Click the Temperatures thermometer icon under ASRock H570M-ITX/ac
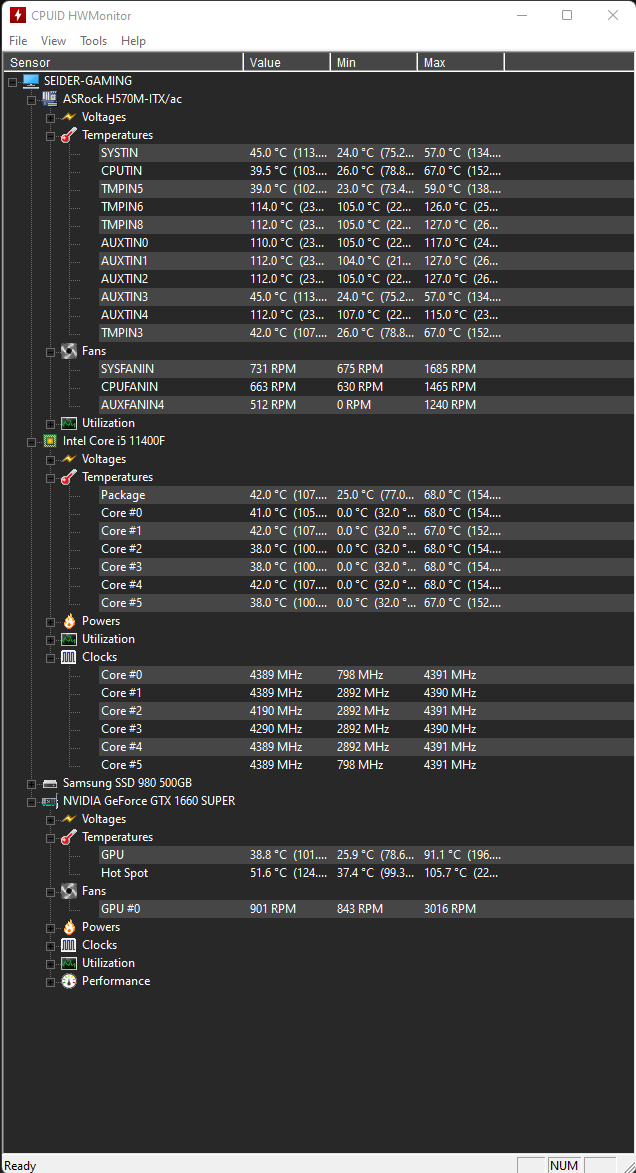This screenshot has width=636, height=1173. pyautogui.click(x=67, y=134)
